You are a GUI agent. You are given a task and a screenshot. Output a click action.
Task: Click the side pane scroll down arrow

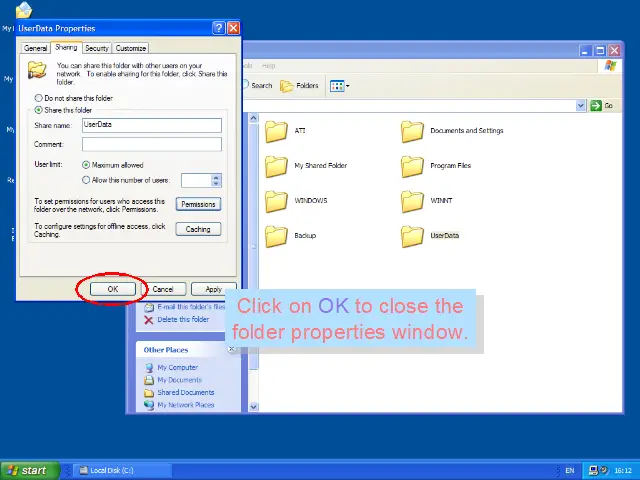click(253, 407)
